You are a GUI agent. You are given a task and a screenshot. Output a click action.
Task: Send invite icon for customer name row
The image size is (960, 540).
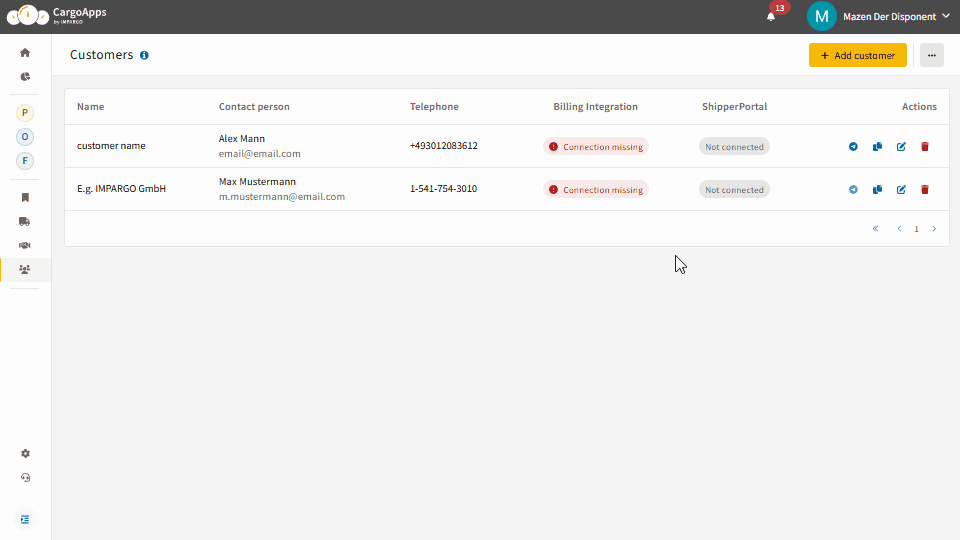(x=853, y=146)
